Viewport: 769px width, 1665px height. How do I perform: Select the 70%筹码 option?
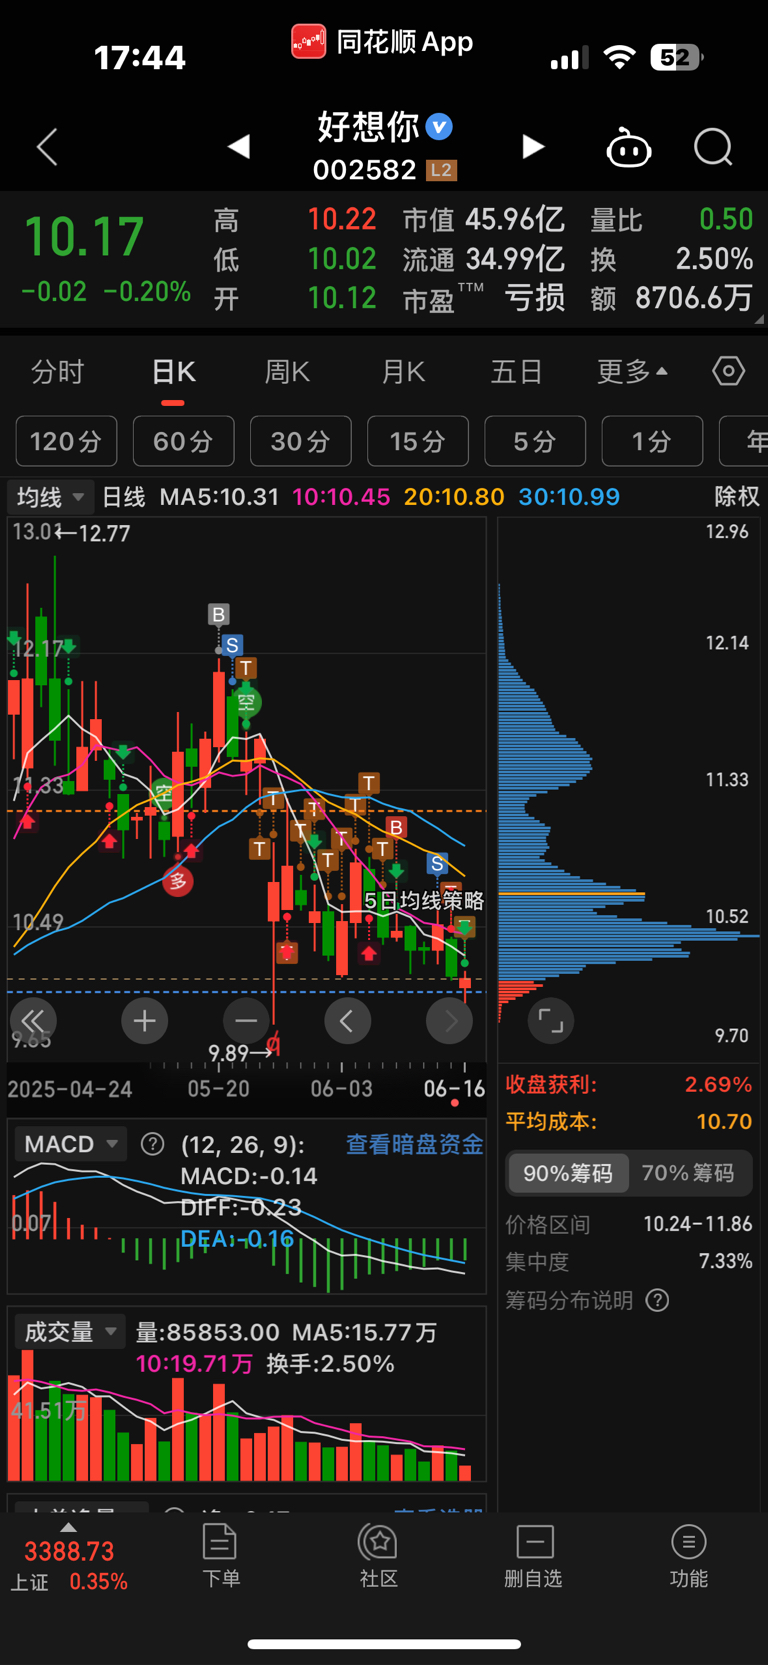688,1173
